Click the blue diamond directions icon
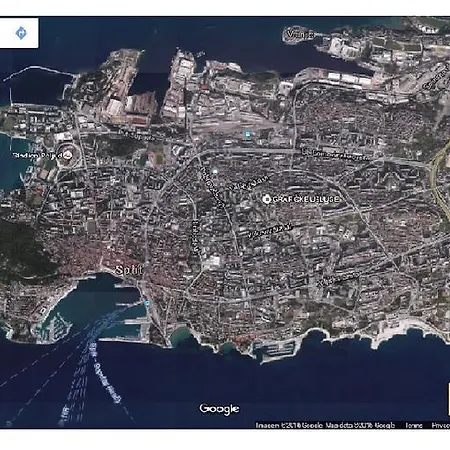Image resolution: width=450 pixels, height=450 pixels. [x=21, y=33]
